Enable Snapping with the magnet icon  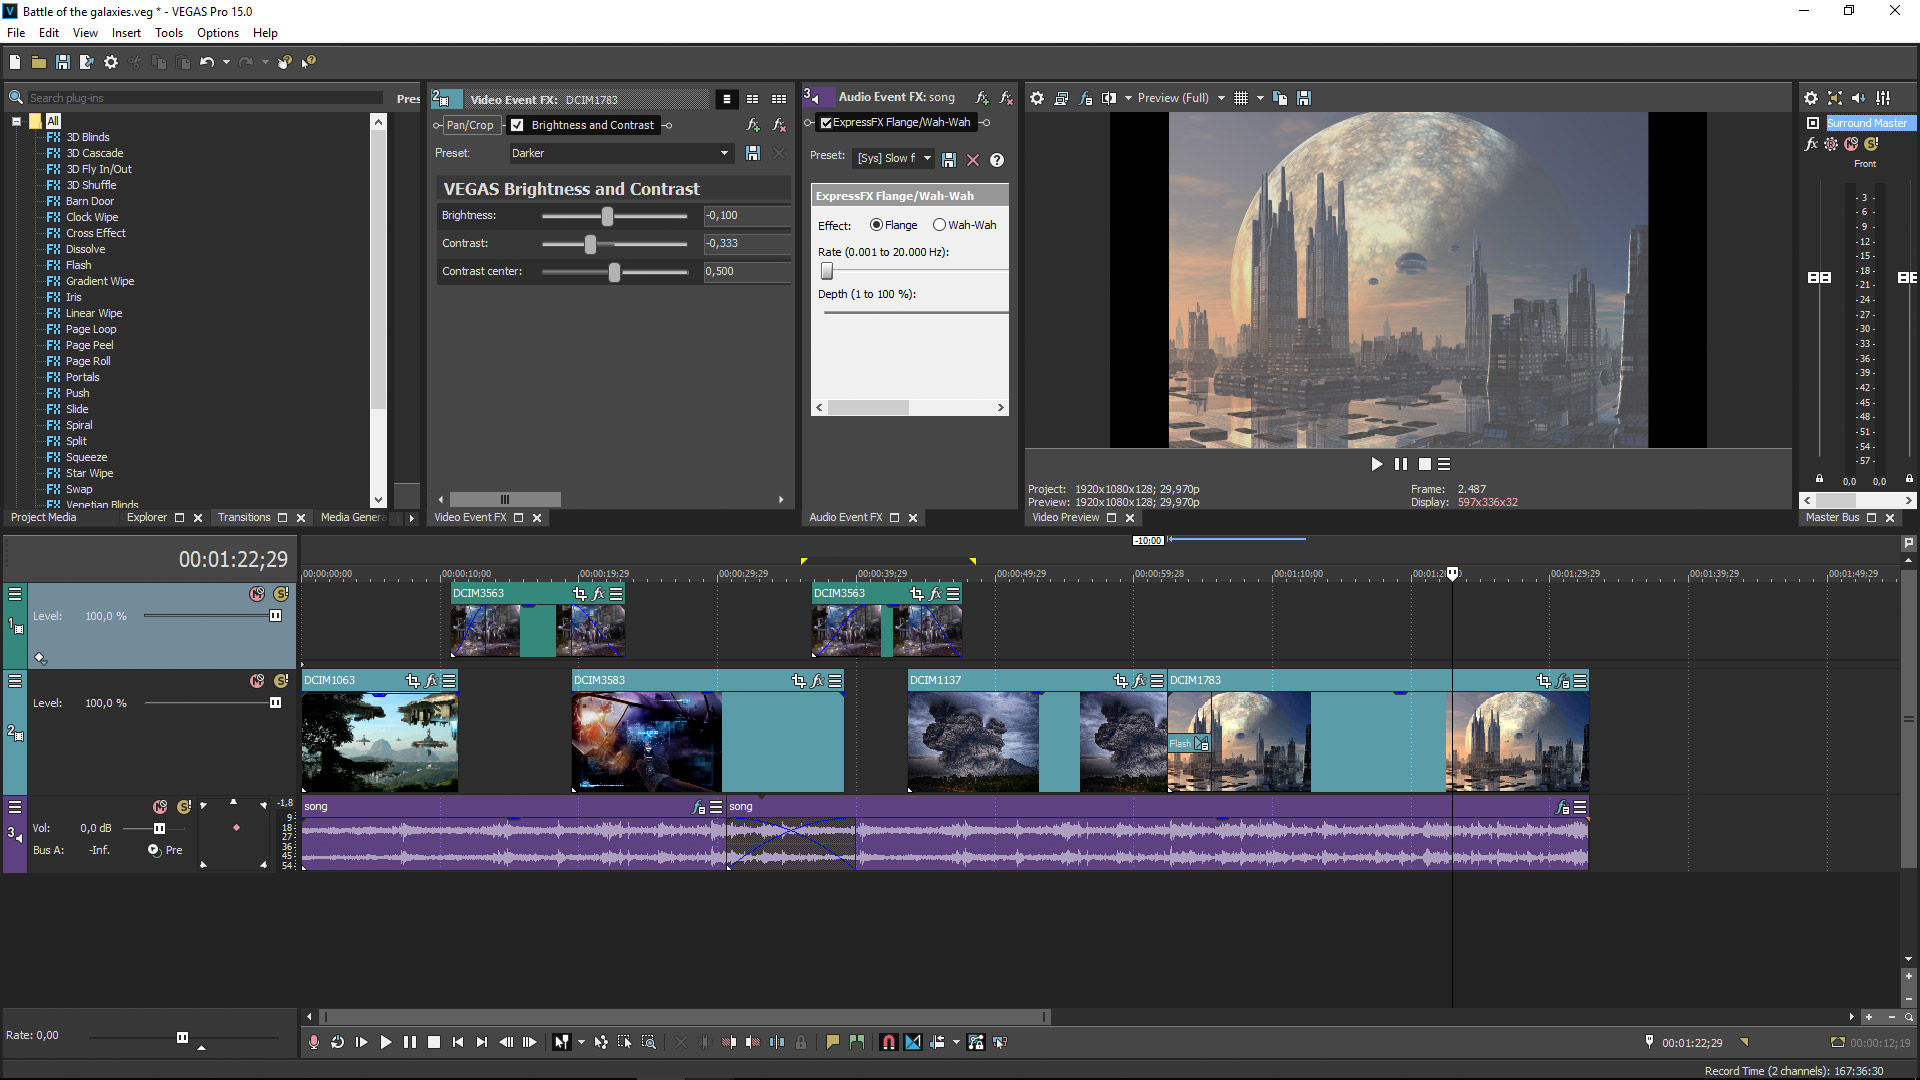click(888, 1042)
